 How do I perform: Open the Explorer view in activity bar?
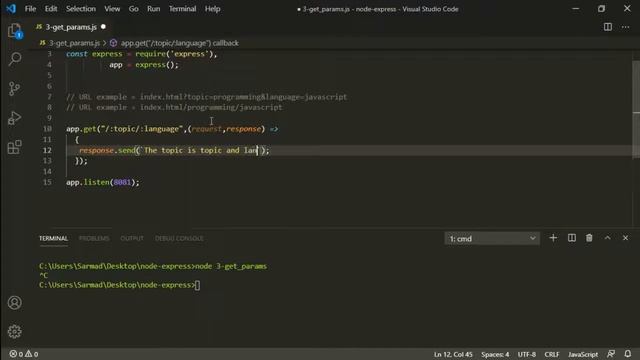15,31
